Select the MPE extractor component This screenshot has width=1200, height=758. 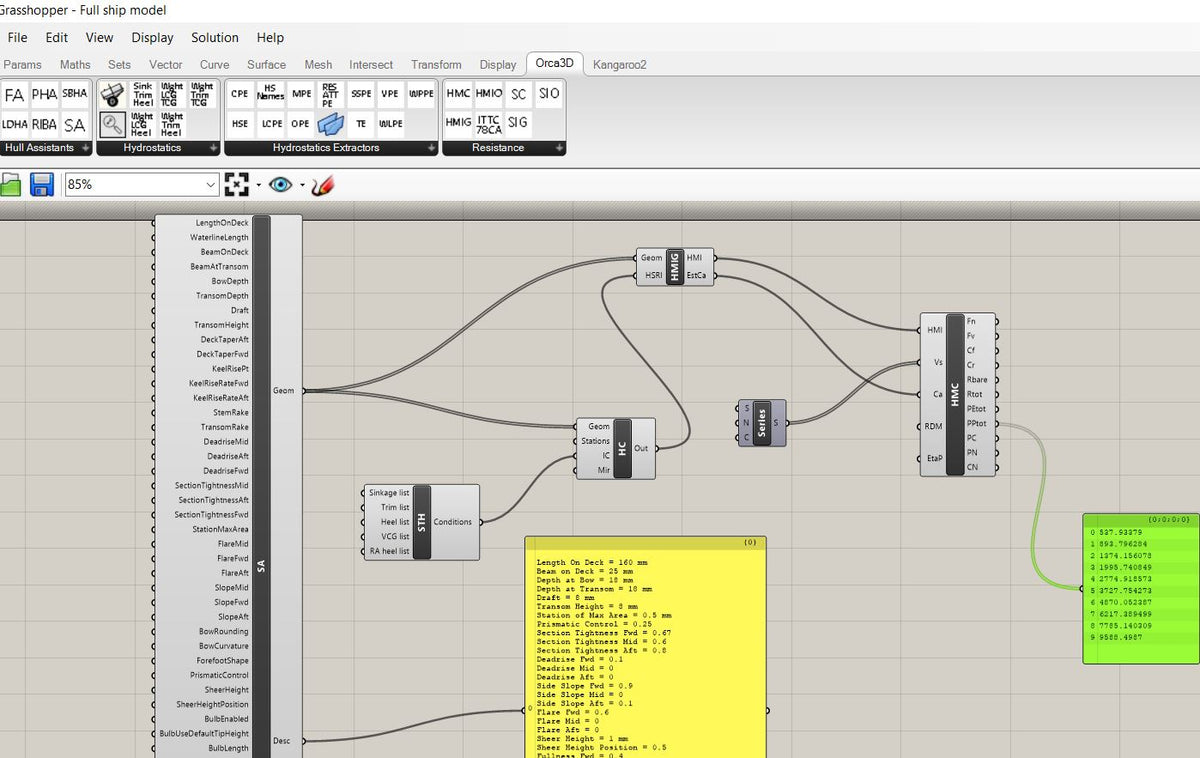click(x=301, y=94)
